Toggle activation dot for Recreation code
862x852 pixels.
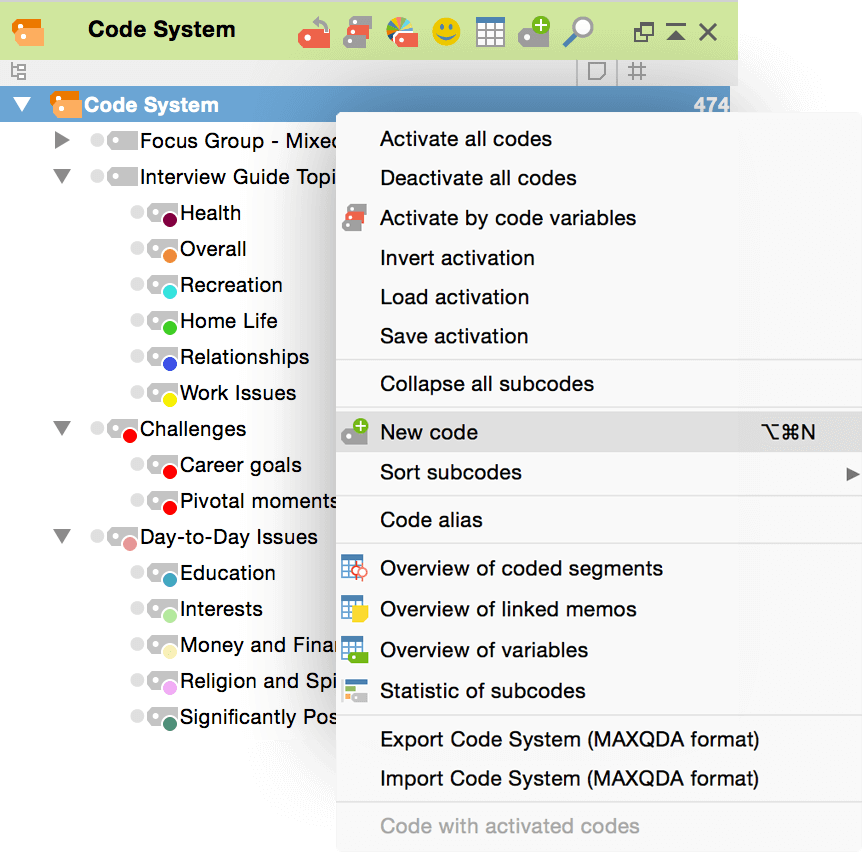[x=137, y=284]
